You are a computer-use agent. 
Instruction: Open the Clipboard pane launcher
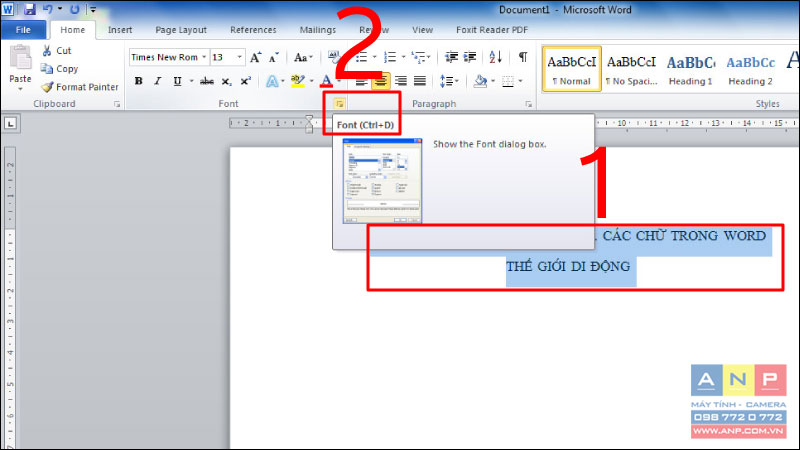pos(117,104)
